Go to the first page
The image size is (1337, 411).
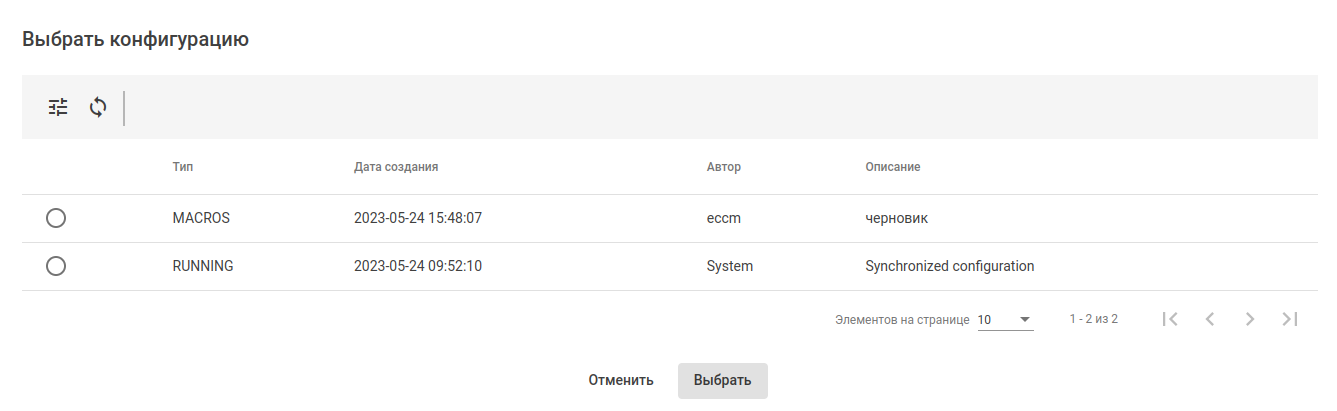[x=1170, y=319]
